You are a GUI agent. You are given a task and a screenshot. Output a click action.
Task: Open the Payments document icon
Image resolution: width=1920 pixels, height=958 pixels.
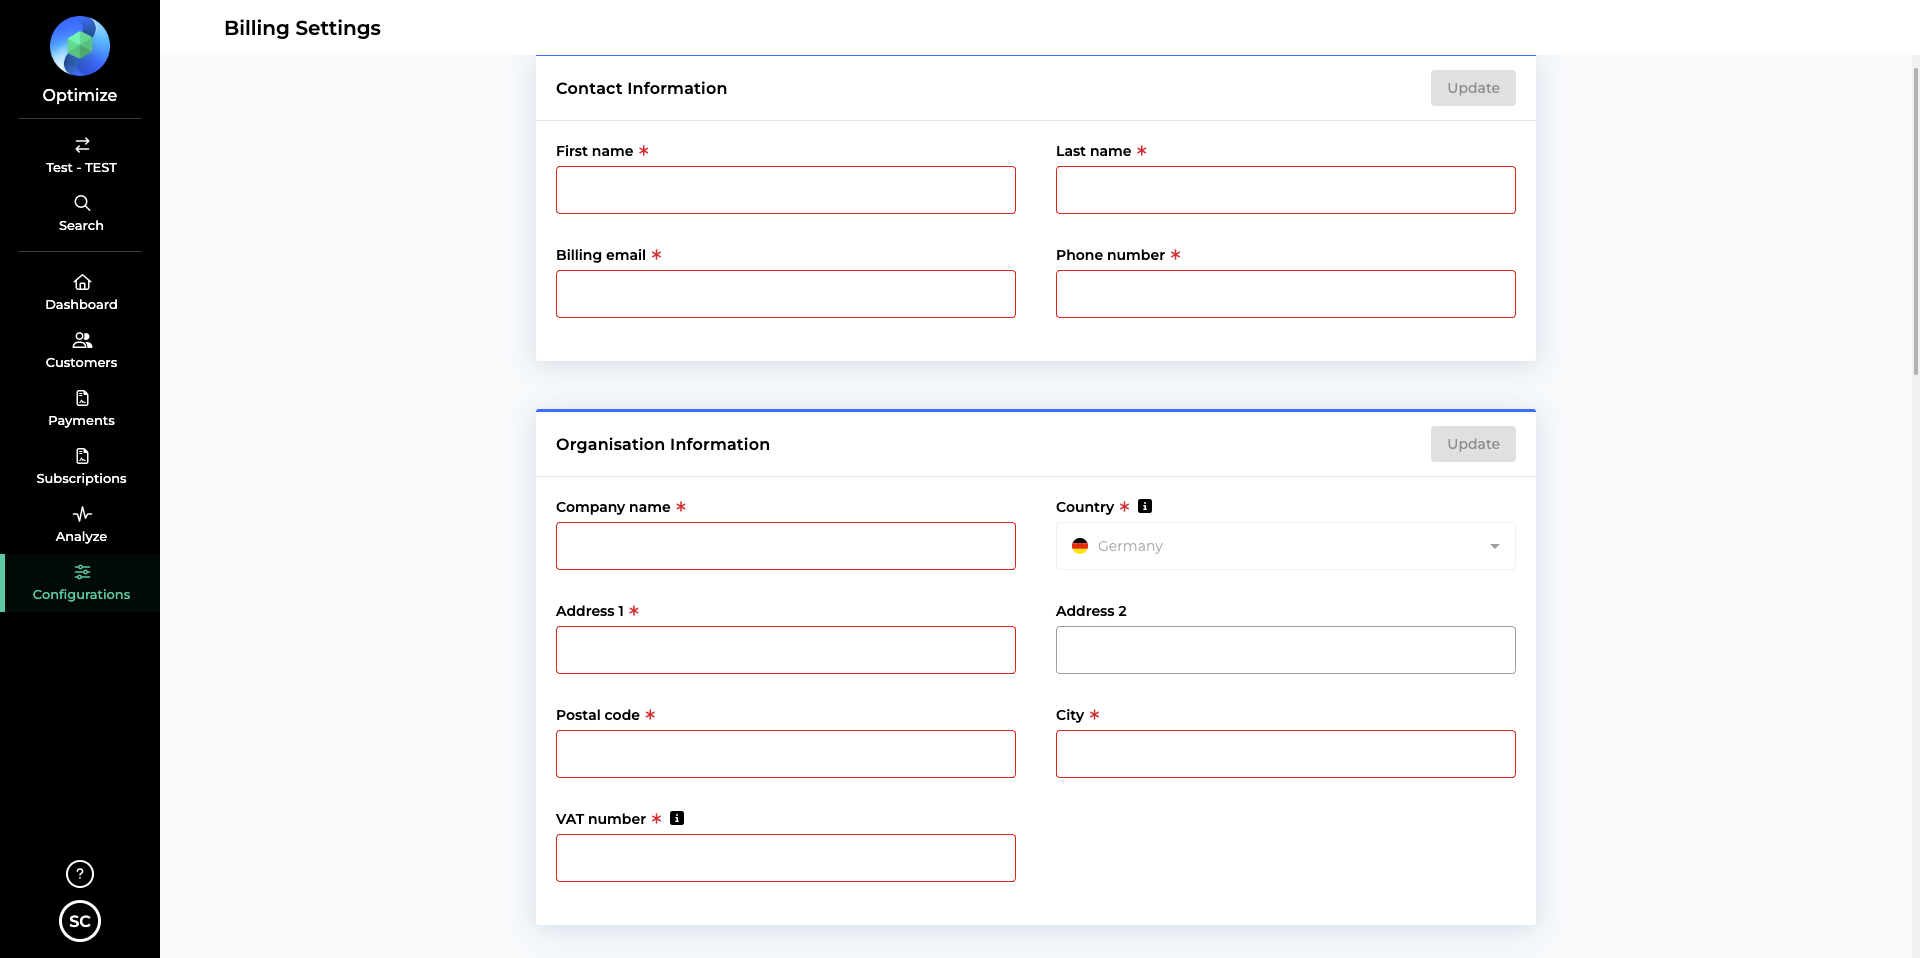[82, 398]
